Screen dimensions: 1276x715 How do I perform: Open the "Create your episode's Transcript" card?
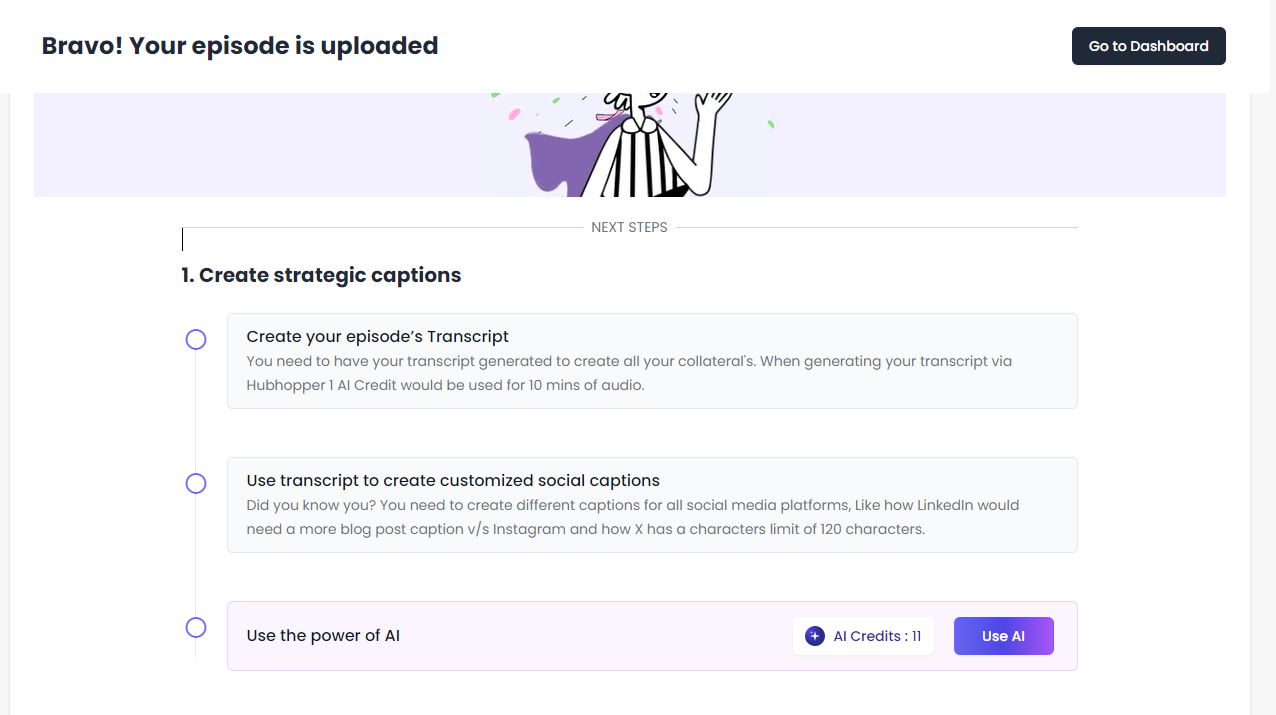click(651, 361)
